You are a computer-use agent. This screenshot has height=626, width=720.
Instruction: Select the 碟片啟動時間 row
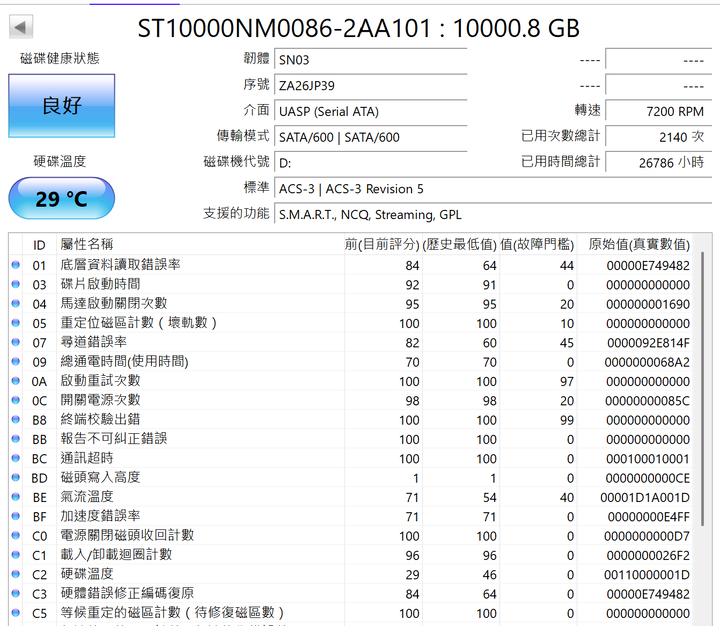pyautogui.click(x=351, y=284)
